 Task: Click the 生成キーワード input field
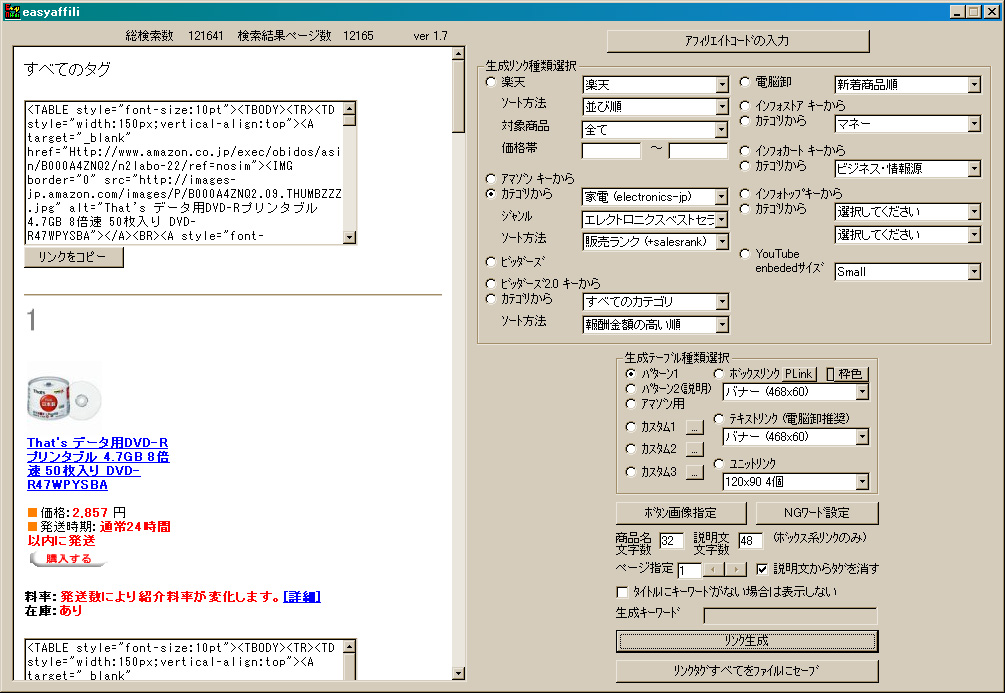790,616
